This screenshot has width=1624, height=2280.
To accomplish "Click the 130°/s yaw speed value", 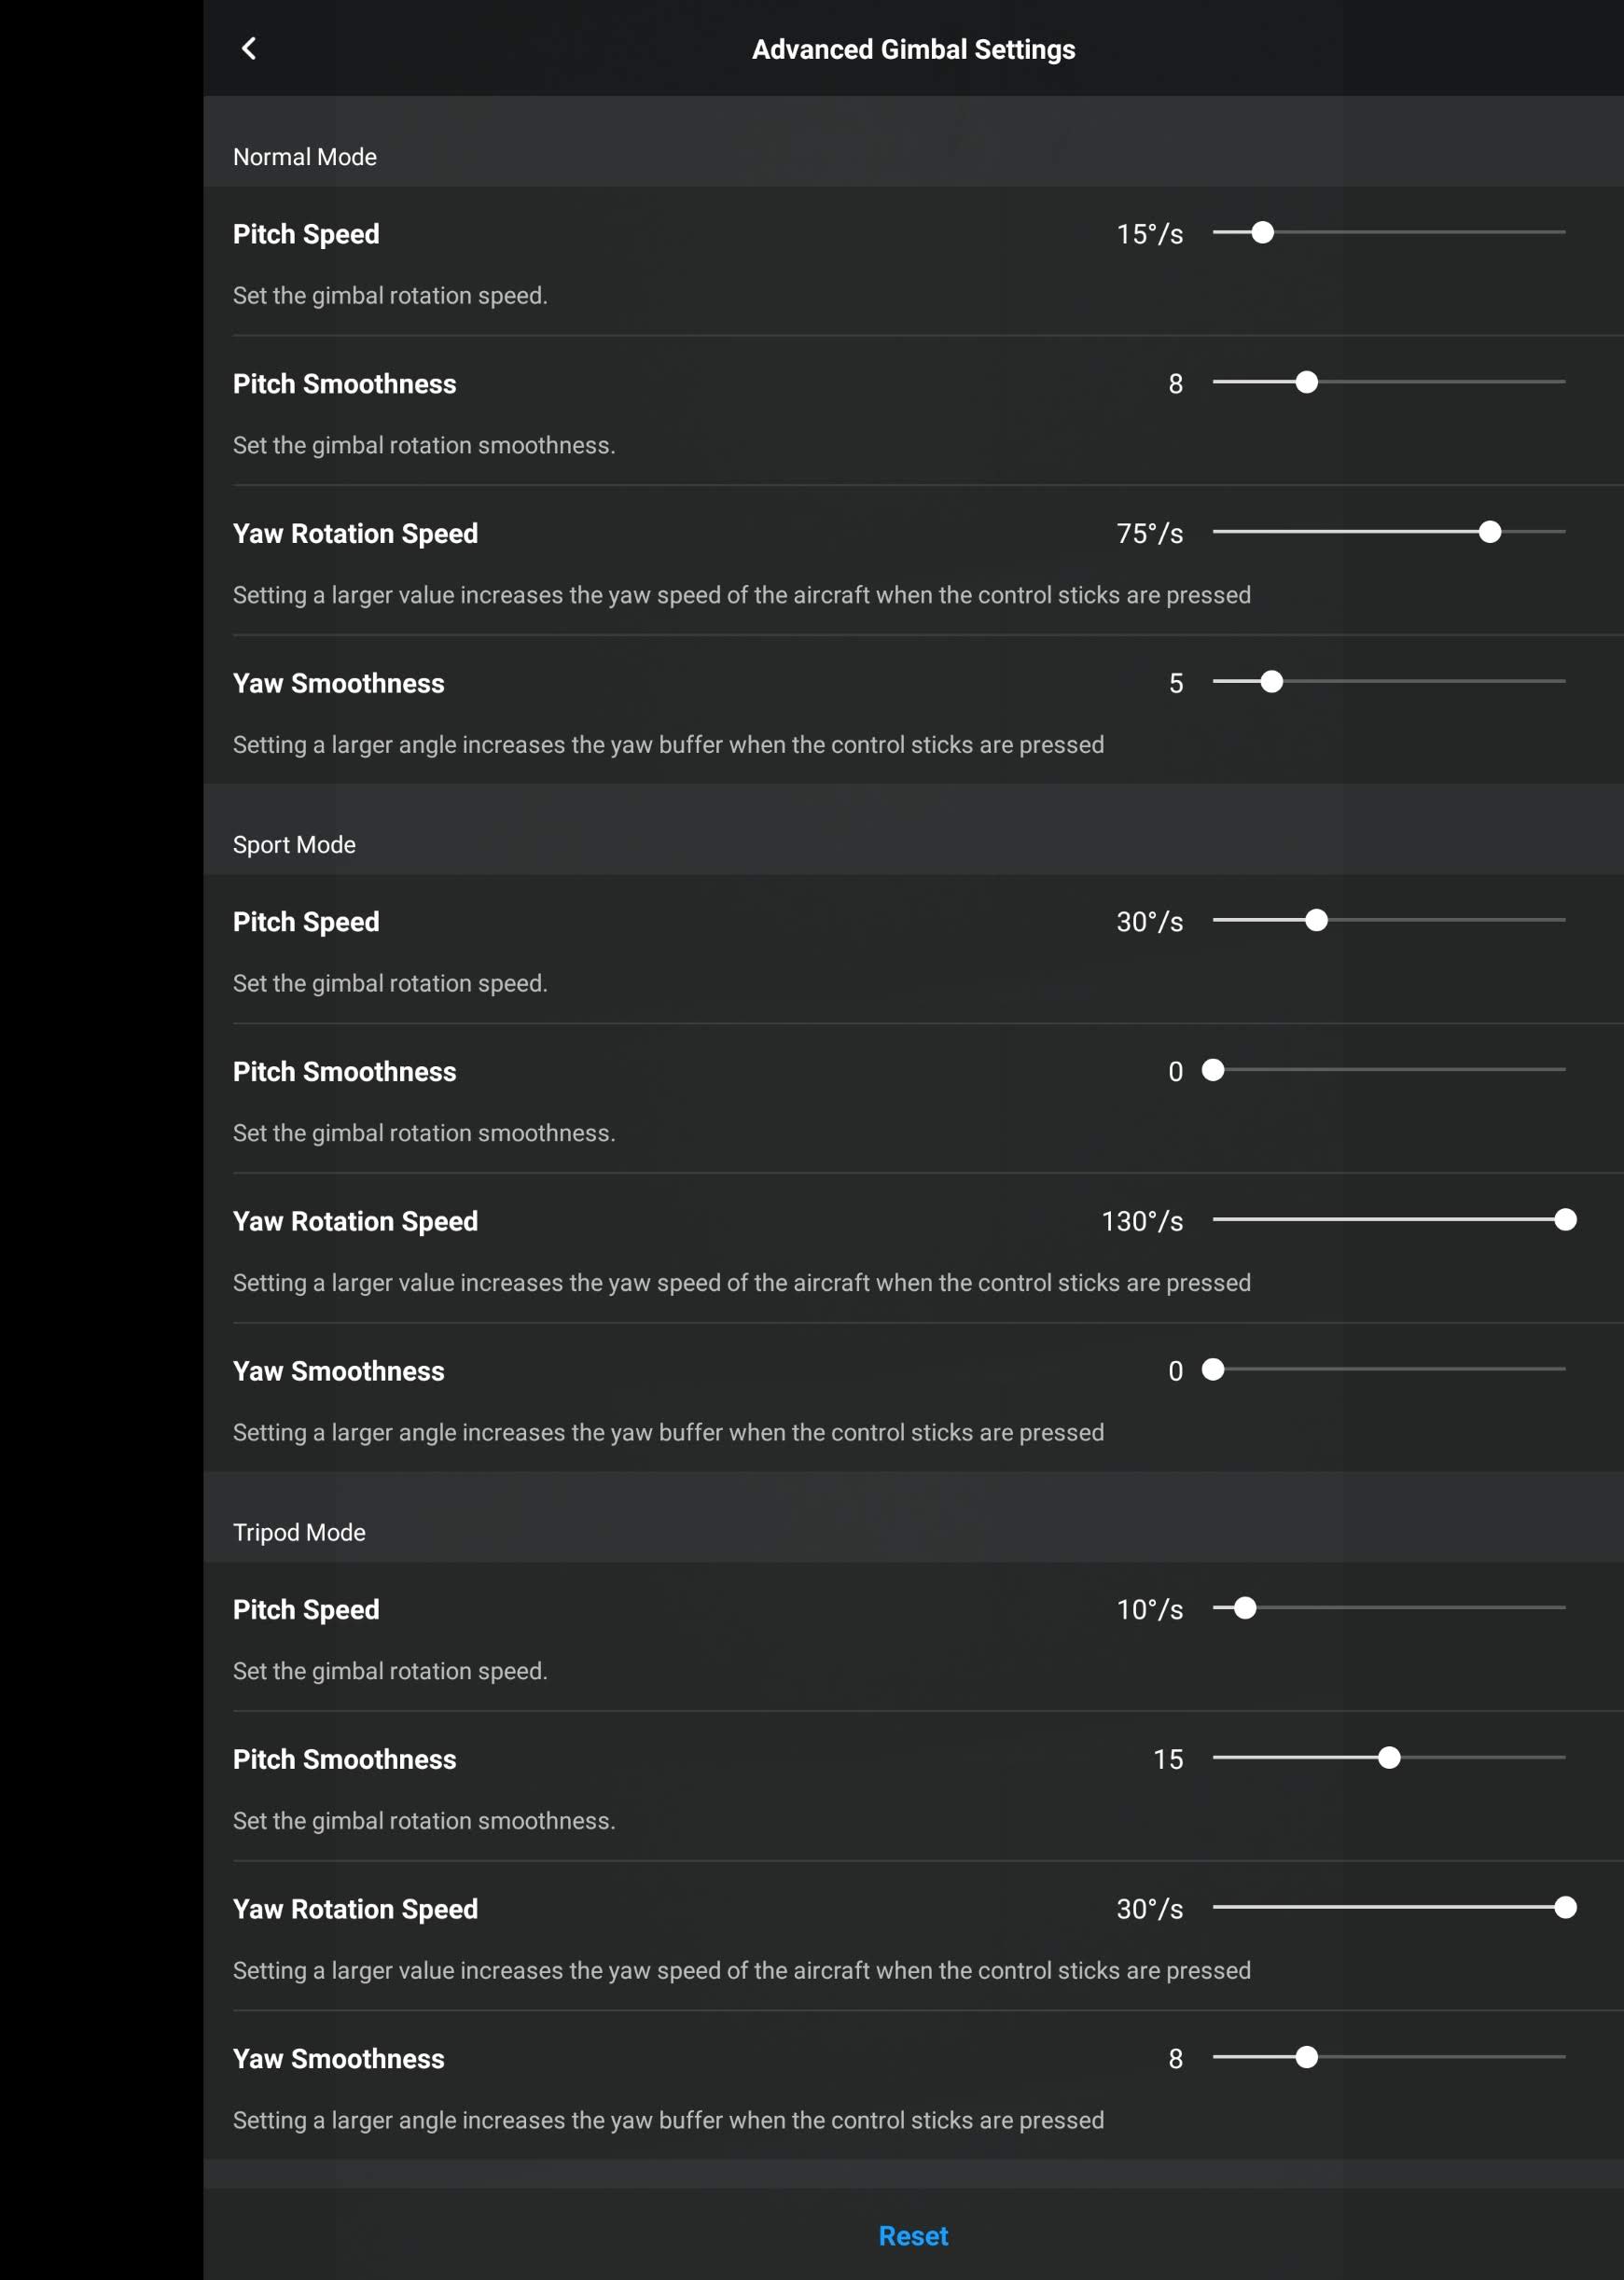I will click(x=1142, y=1222).
